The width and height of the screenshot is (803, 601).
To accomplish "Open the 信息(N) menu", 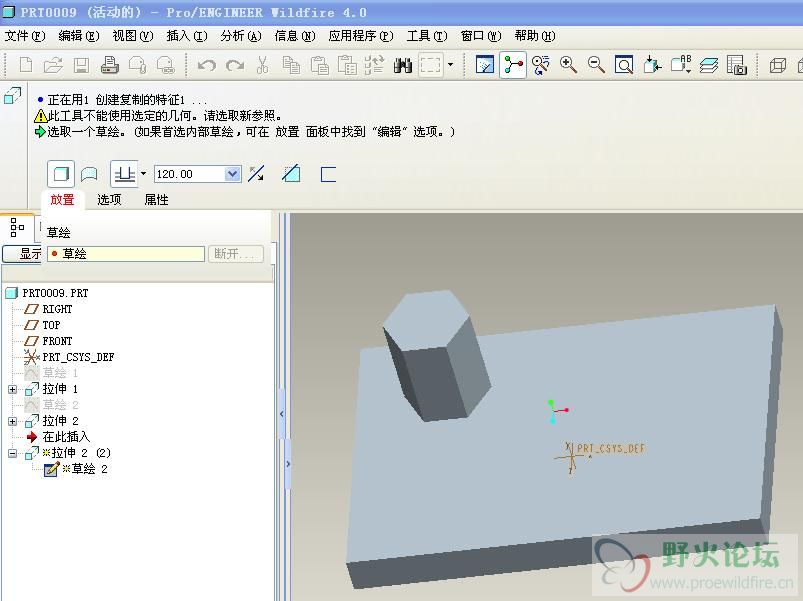I will click(x=295, y=36).
